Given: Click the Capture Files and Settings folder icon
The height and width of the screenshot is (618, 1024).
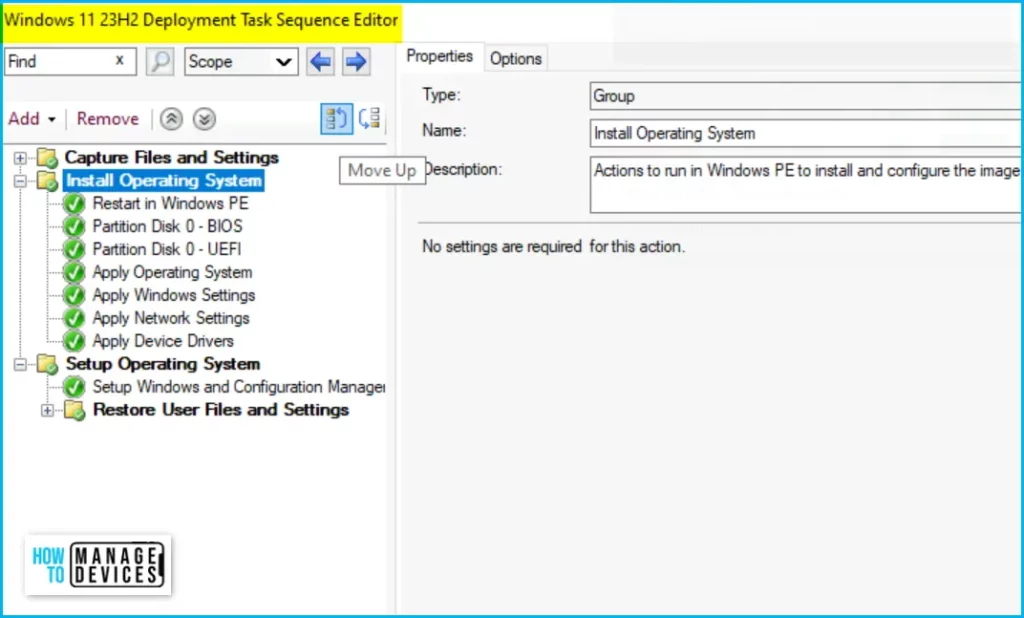Looking at the screenshot, I should 47,158.
